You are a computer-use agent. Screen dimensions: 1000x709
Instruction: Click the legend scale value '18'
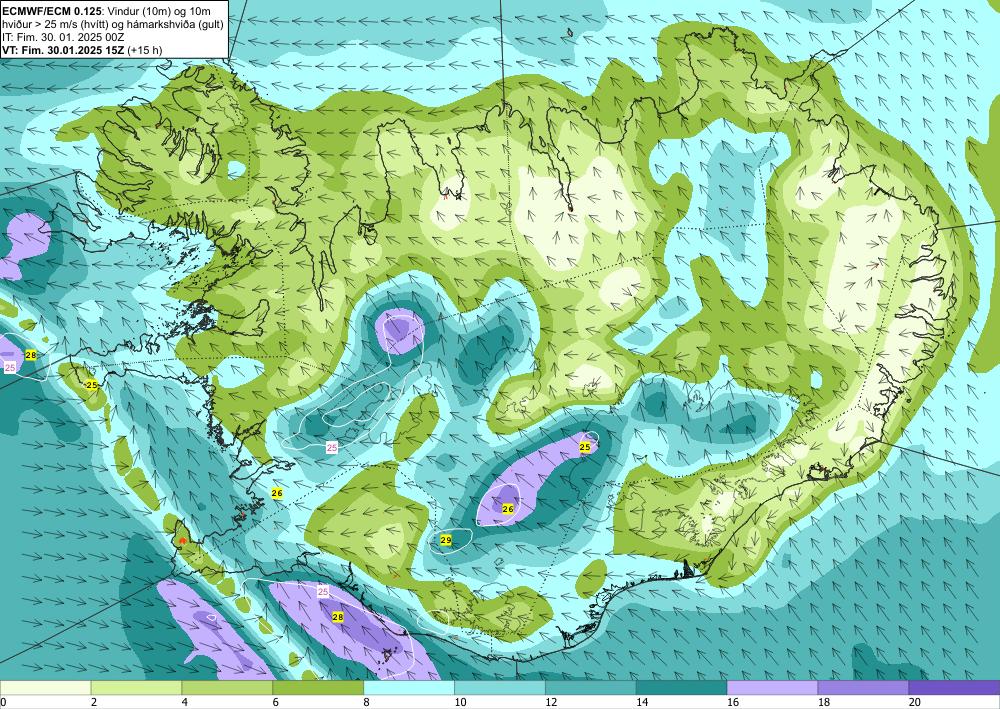click(x=823, y=702)
